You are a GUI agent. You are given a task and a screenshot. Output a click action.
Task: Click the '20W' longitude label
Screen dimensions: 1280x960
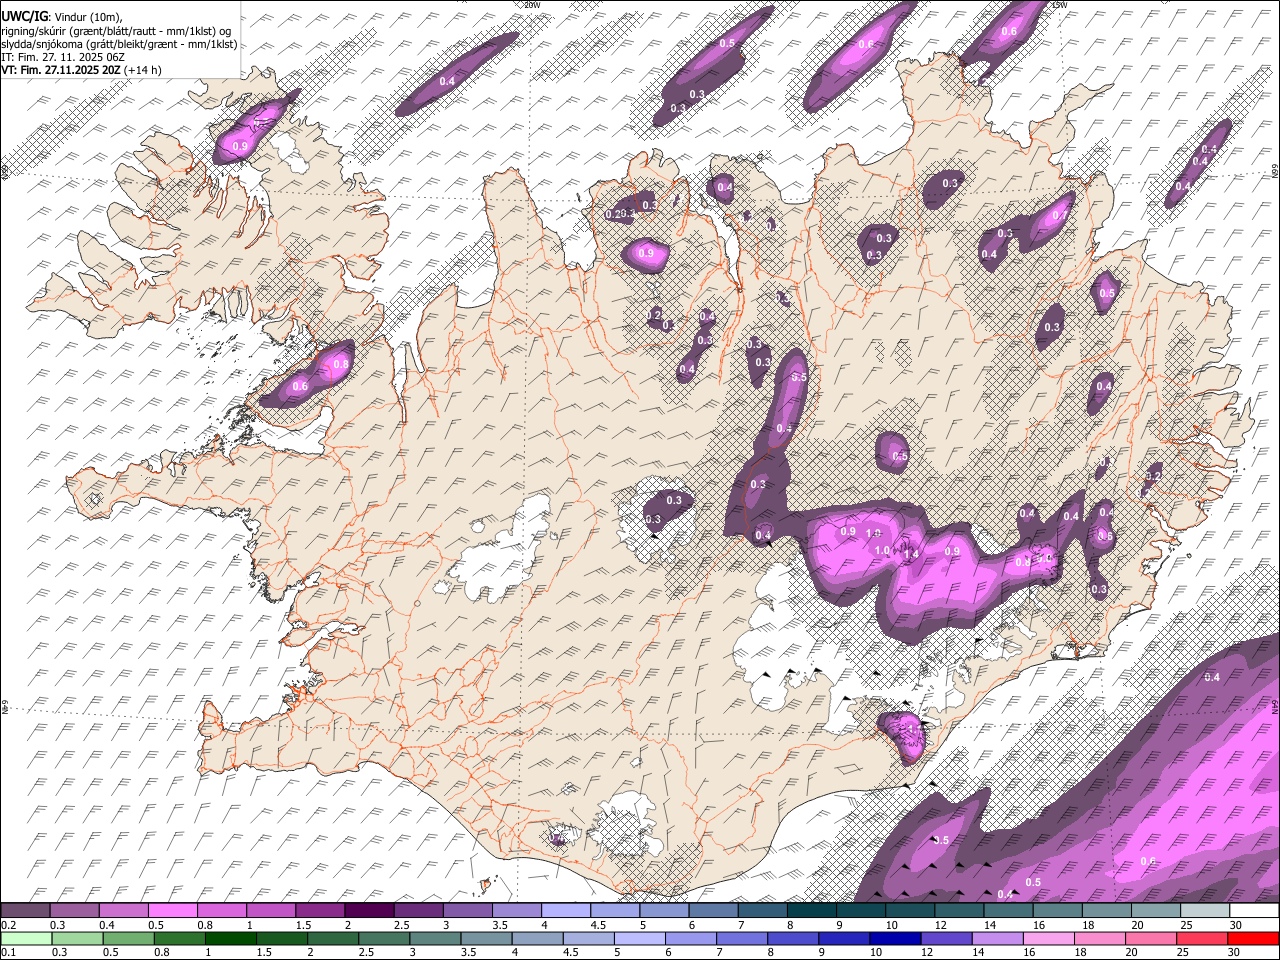pyautogui.click(x=532, y=5)
